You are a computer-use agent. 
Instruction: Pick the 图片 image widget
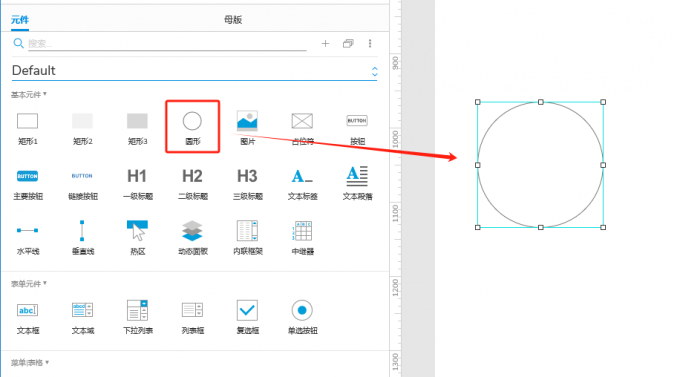(247, 127)
